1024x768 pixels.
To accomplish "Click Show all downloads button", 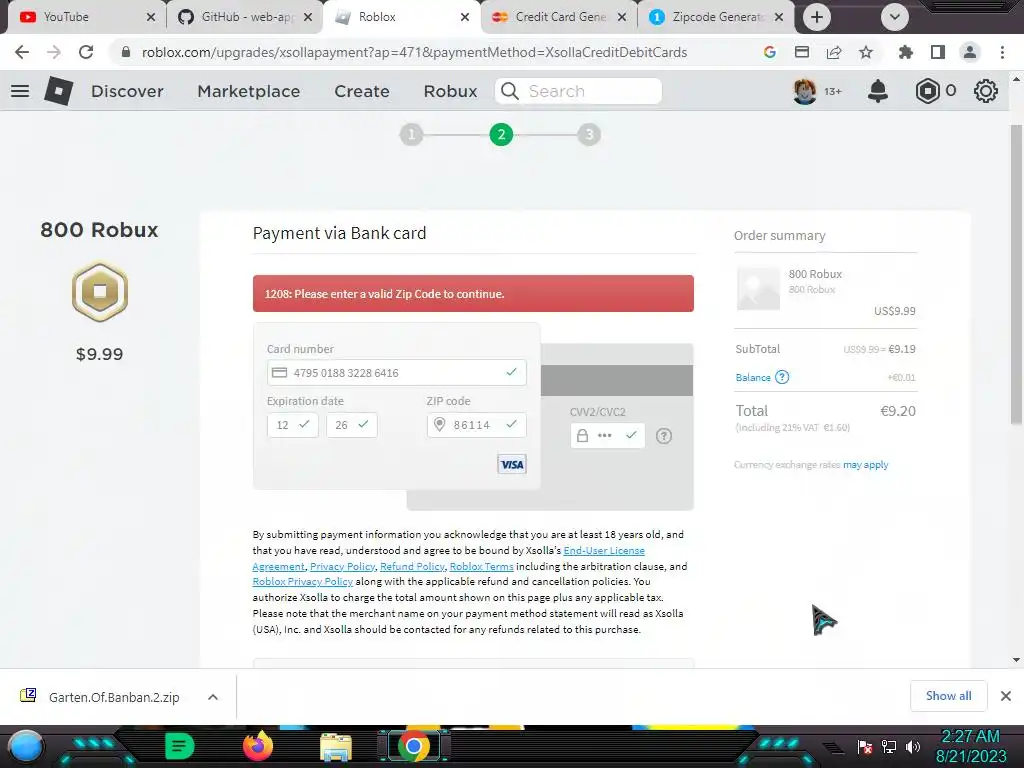I will pos(948,696).
